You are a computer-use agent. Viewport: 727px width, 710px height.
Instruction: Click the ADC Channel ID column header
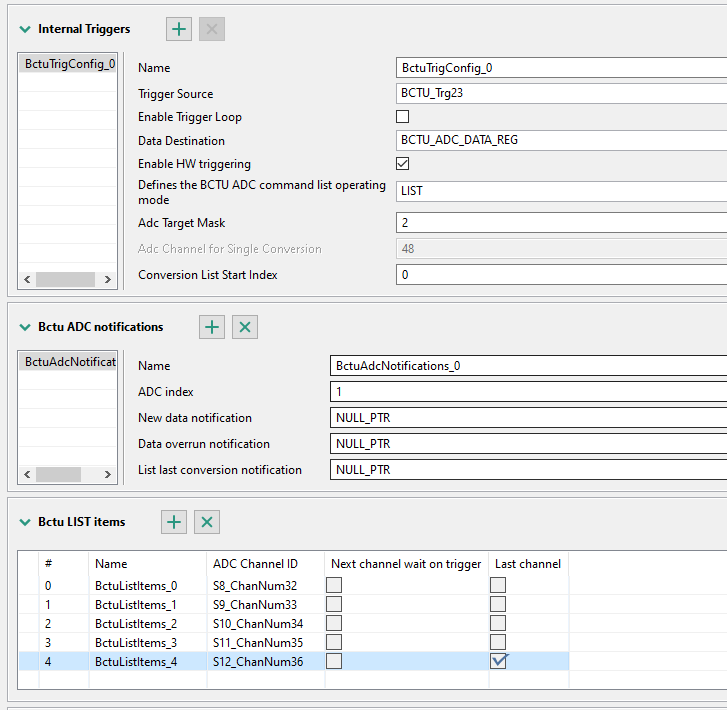click(255, 564)
